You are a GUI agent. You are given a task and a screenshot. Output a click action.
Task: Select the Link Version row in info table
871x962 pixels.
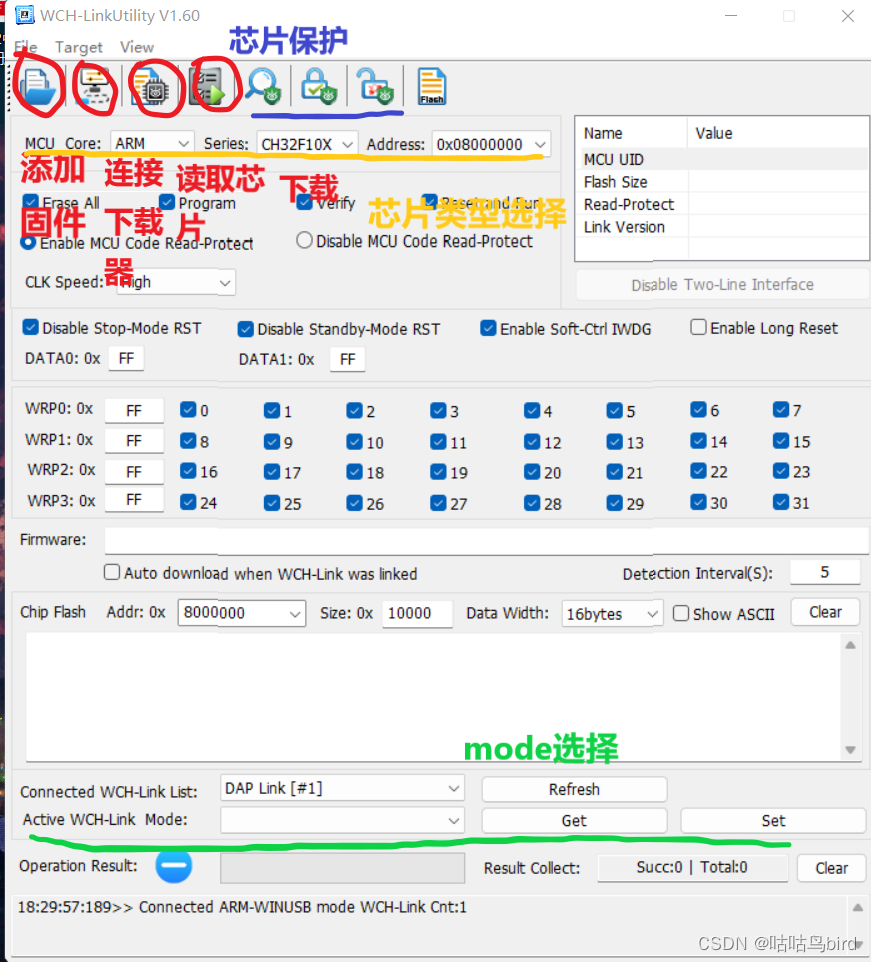click(723, 227)
